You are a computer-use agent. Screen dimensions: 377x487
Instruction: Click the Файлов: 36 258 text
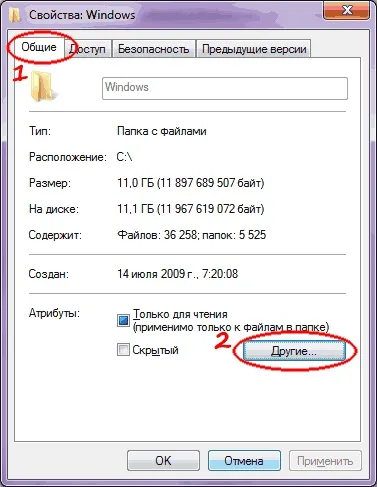tap(157, 235)
